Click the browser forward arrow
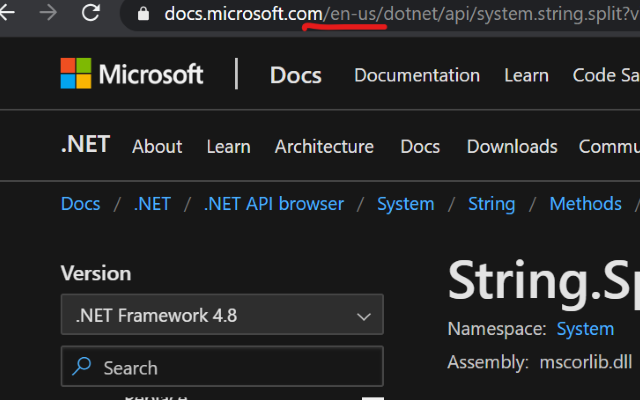640x400 pixels. click(x=48, y=13)
